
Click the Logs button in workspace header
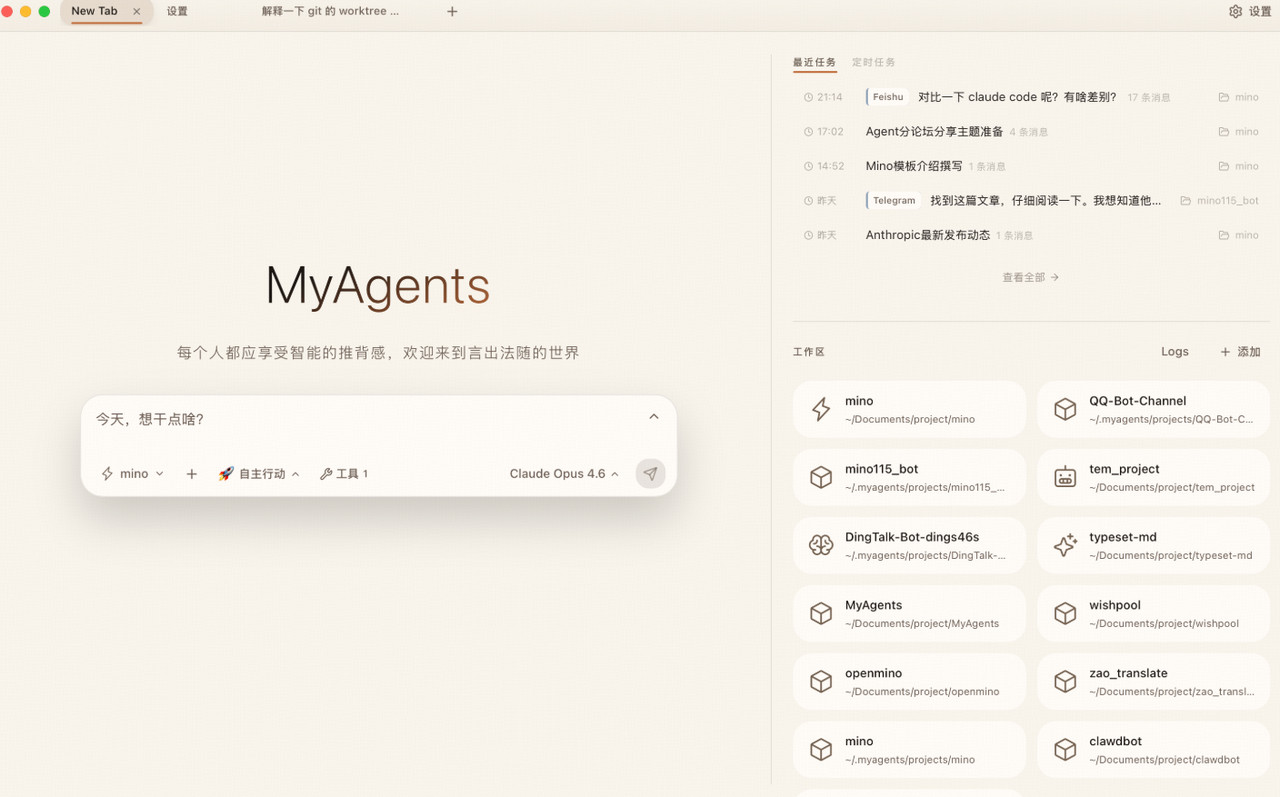(1175, 352)
